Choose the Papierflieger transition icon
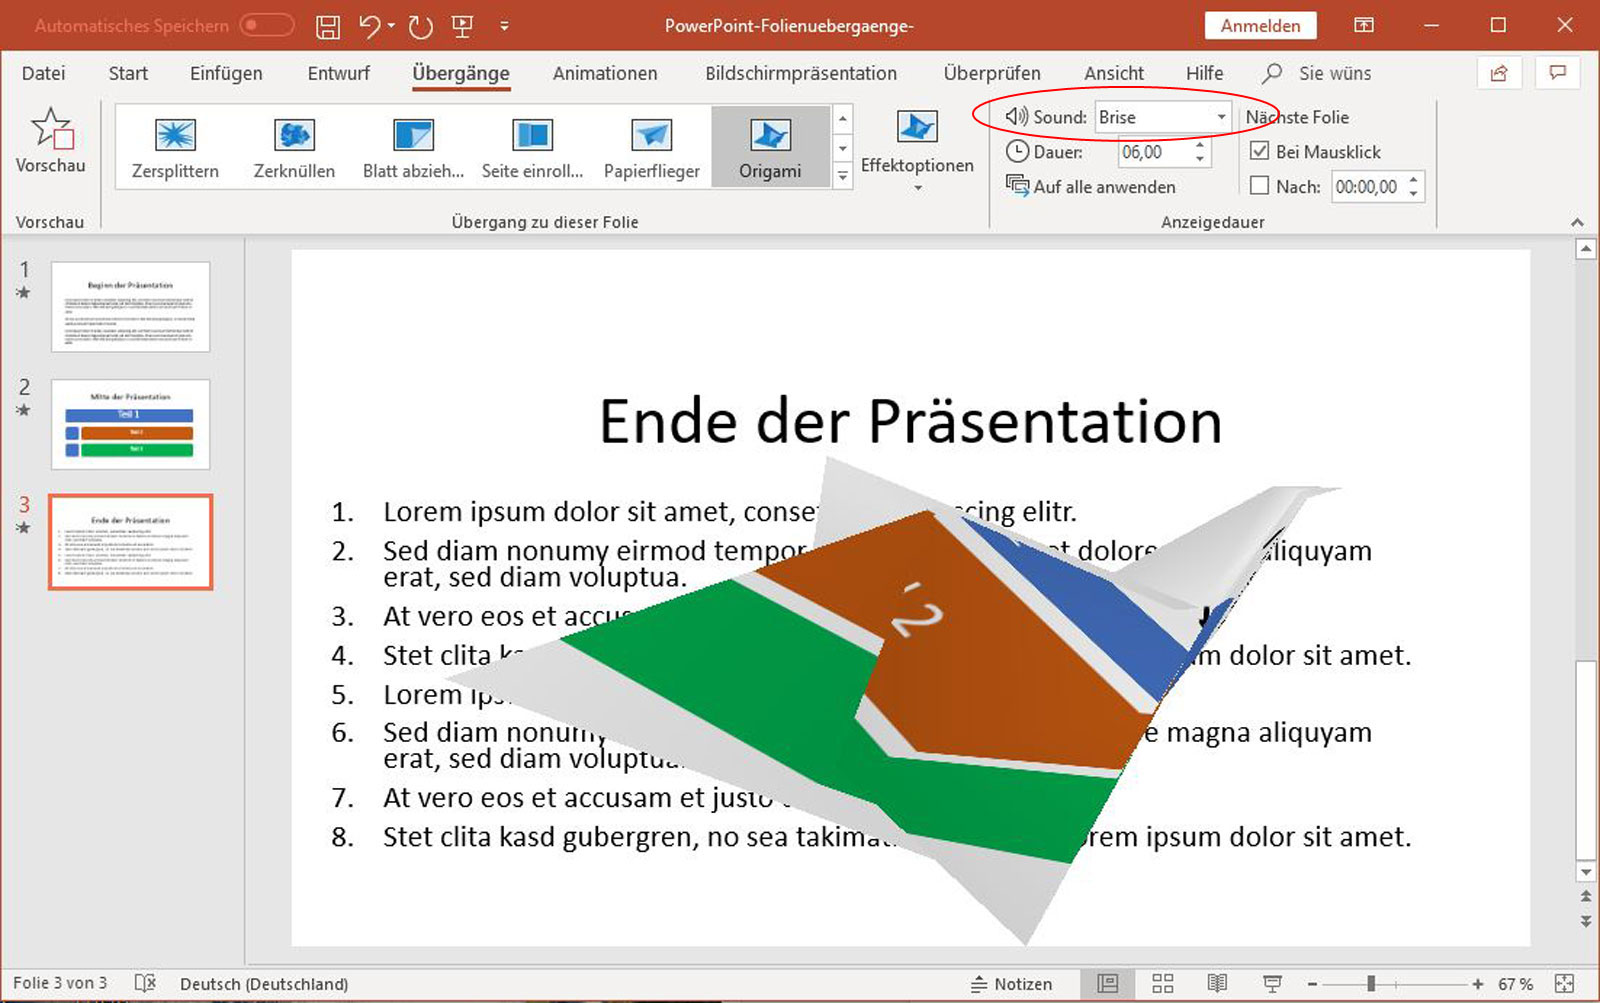1600x1003 pixels. coord(651,136)
